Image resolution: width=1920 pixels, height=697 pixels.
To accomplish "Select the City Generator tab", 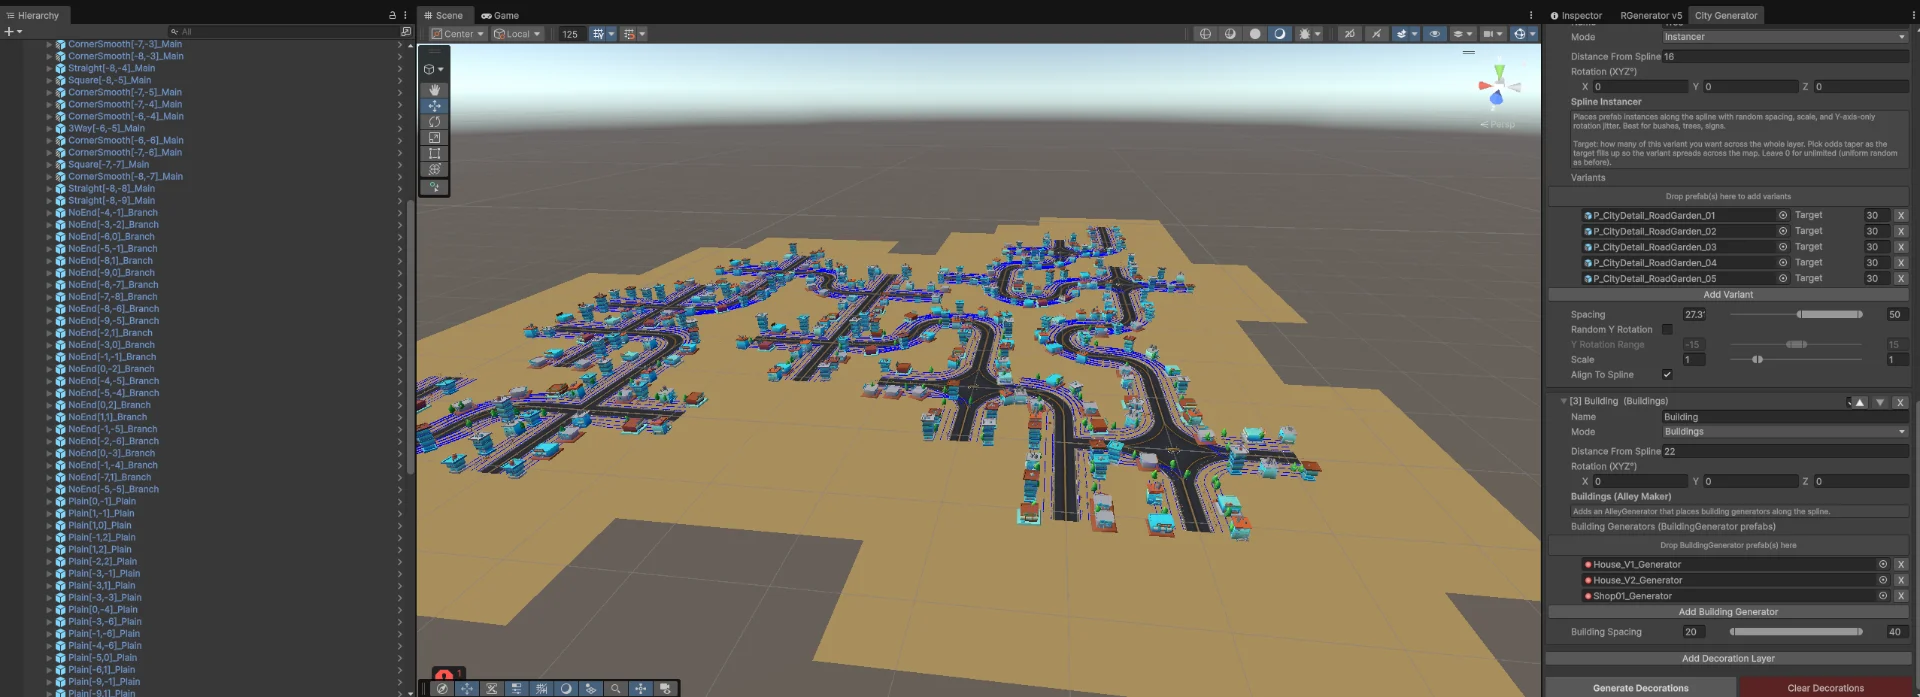I will pyautogui.click(x=1726, y=16).
